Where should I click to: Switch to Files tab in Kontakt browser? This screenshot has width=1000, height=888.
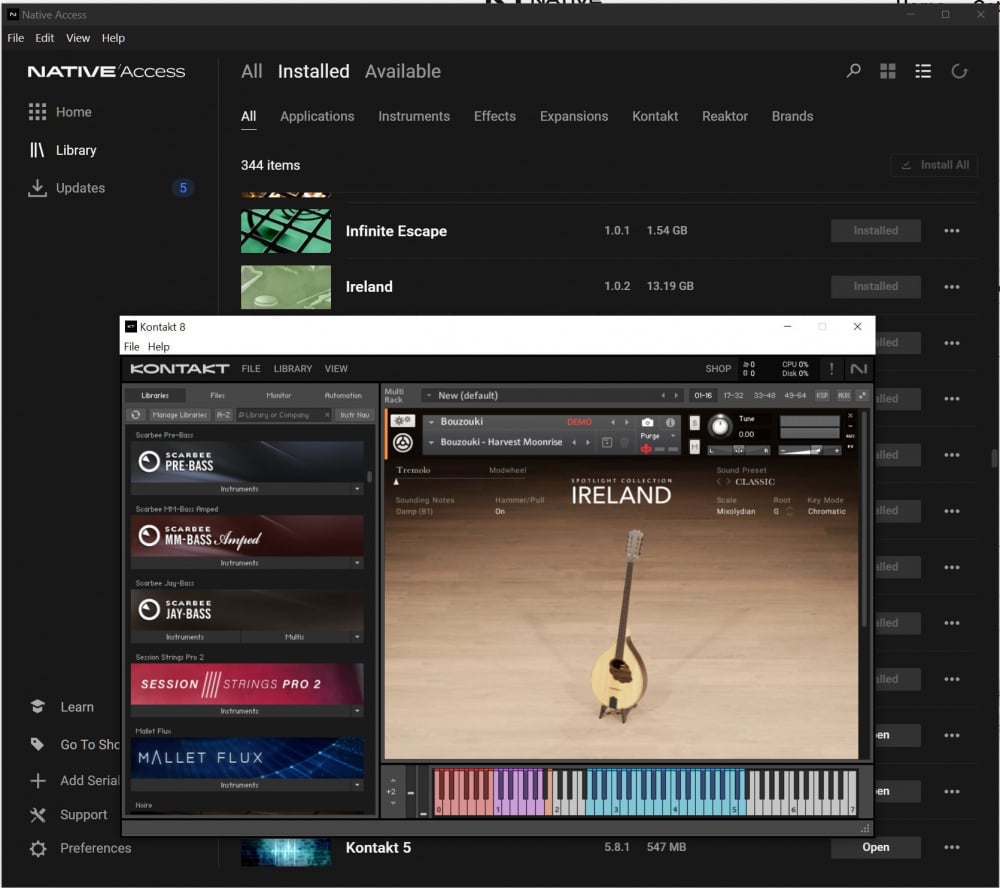[x=217, y=396]
